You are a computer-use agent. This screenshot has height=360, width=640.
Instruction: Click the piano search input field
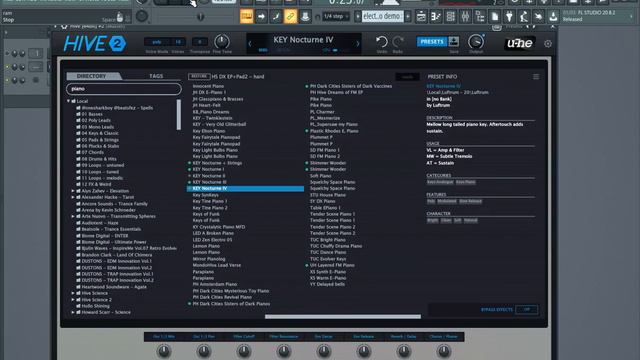click(x=124, y=89)
